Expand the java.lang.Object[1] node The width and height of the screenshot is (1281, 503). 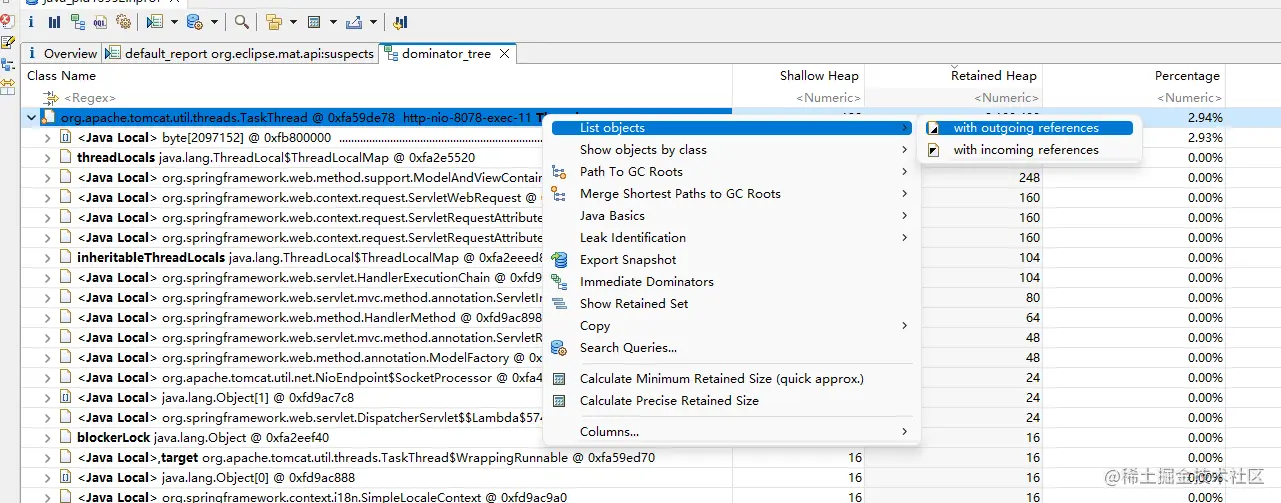tap(47, 398)
